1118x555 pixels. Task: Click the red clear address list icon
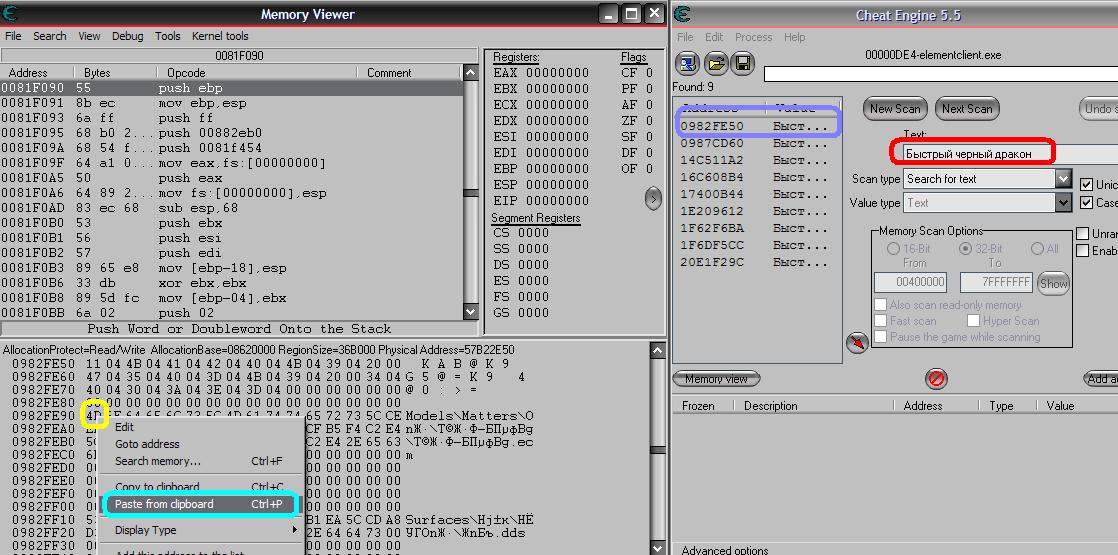935,379
